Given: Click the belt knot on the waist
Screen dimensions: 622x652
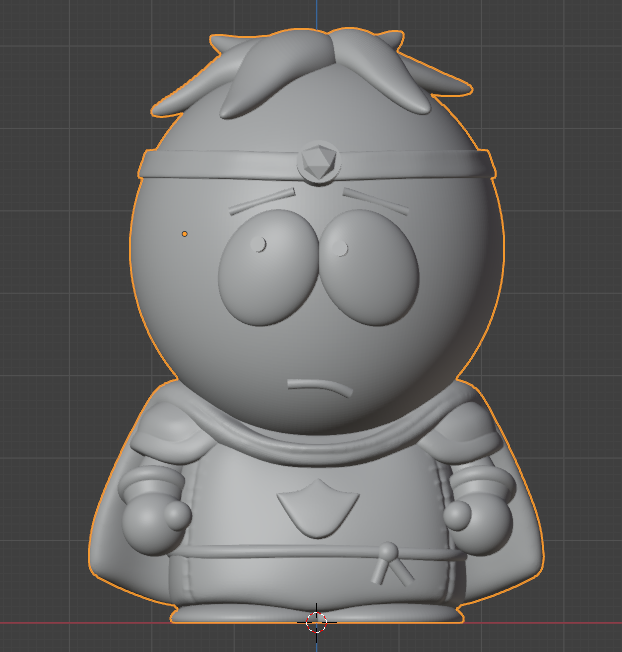Looking at the screenshot, I should 389,552.
